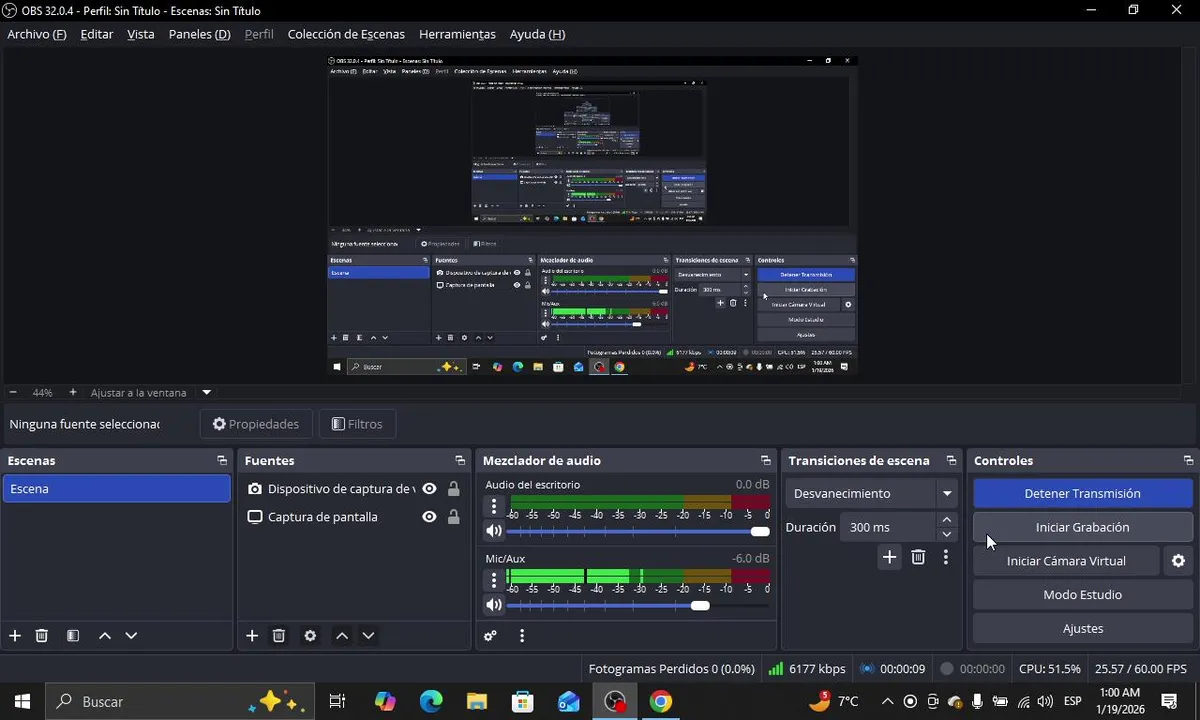Open the Editar menu
The height and width of the screenshot is (720, 1200).
(x=97, y=34)
